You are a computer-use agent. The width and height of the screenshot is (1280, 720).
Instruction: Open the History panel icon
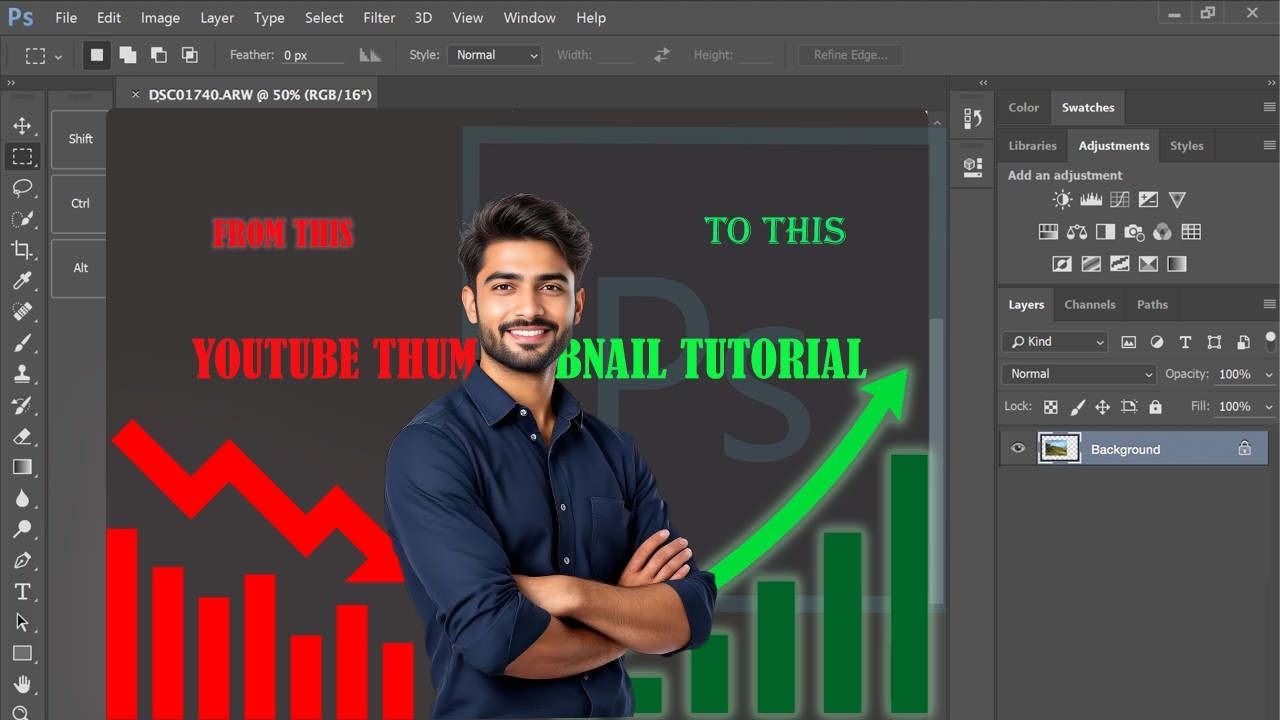pos(973,119)
